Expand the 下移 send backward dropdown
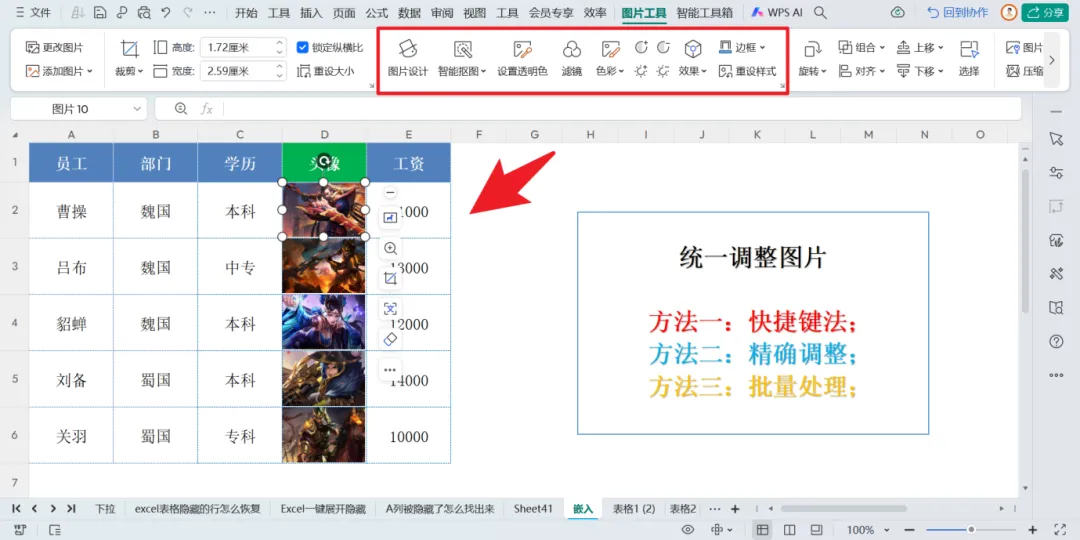The width and height of the screenshot is (1080, 540). [x=940, y=71]
